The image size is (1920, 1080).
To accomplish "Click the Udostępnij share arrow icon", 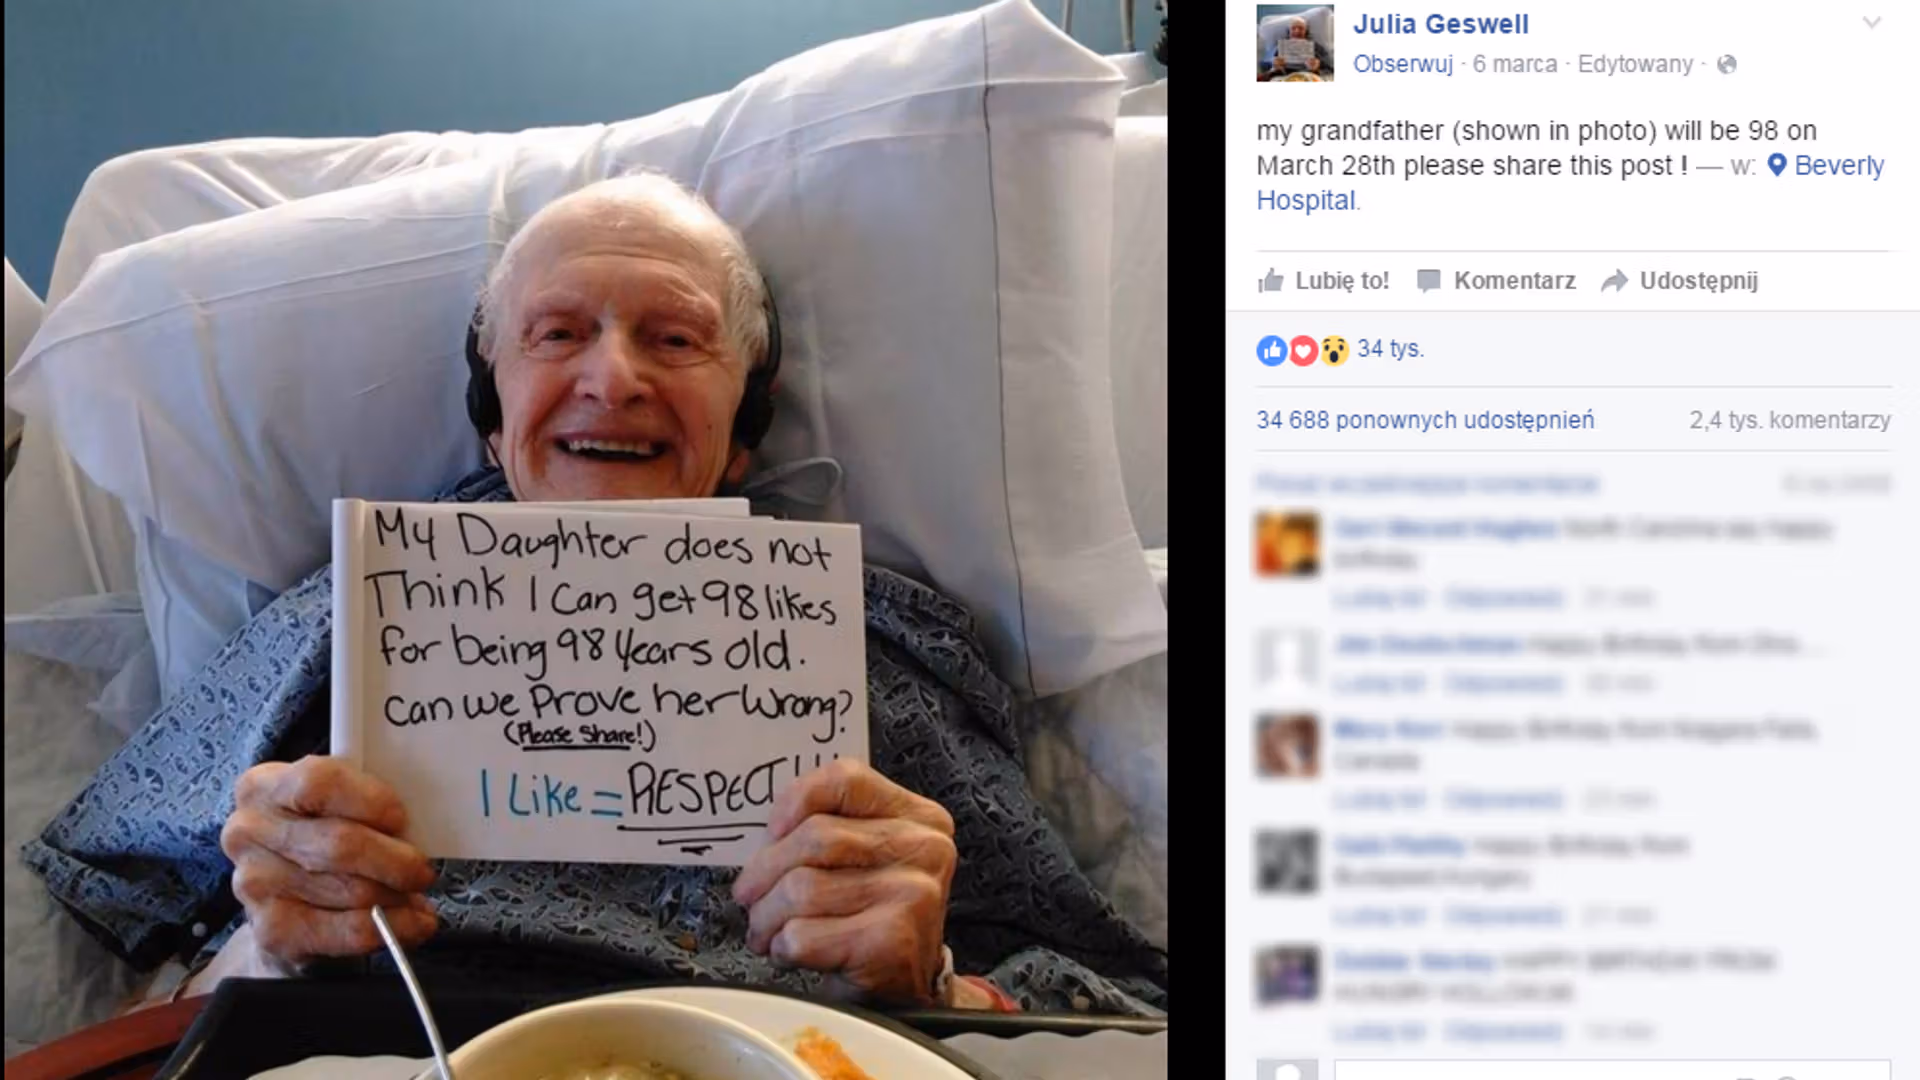I will coord(1615,281).
